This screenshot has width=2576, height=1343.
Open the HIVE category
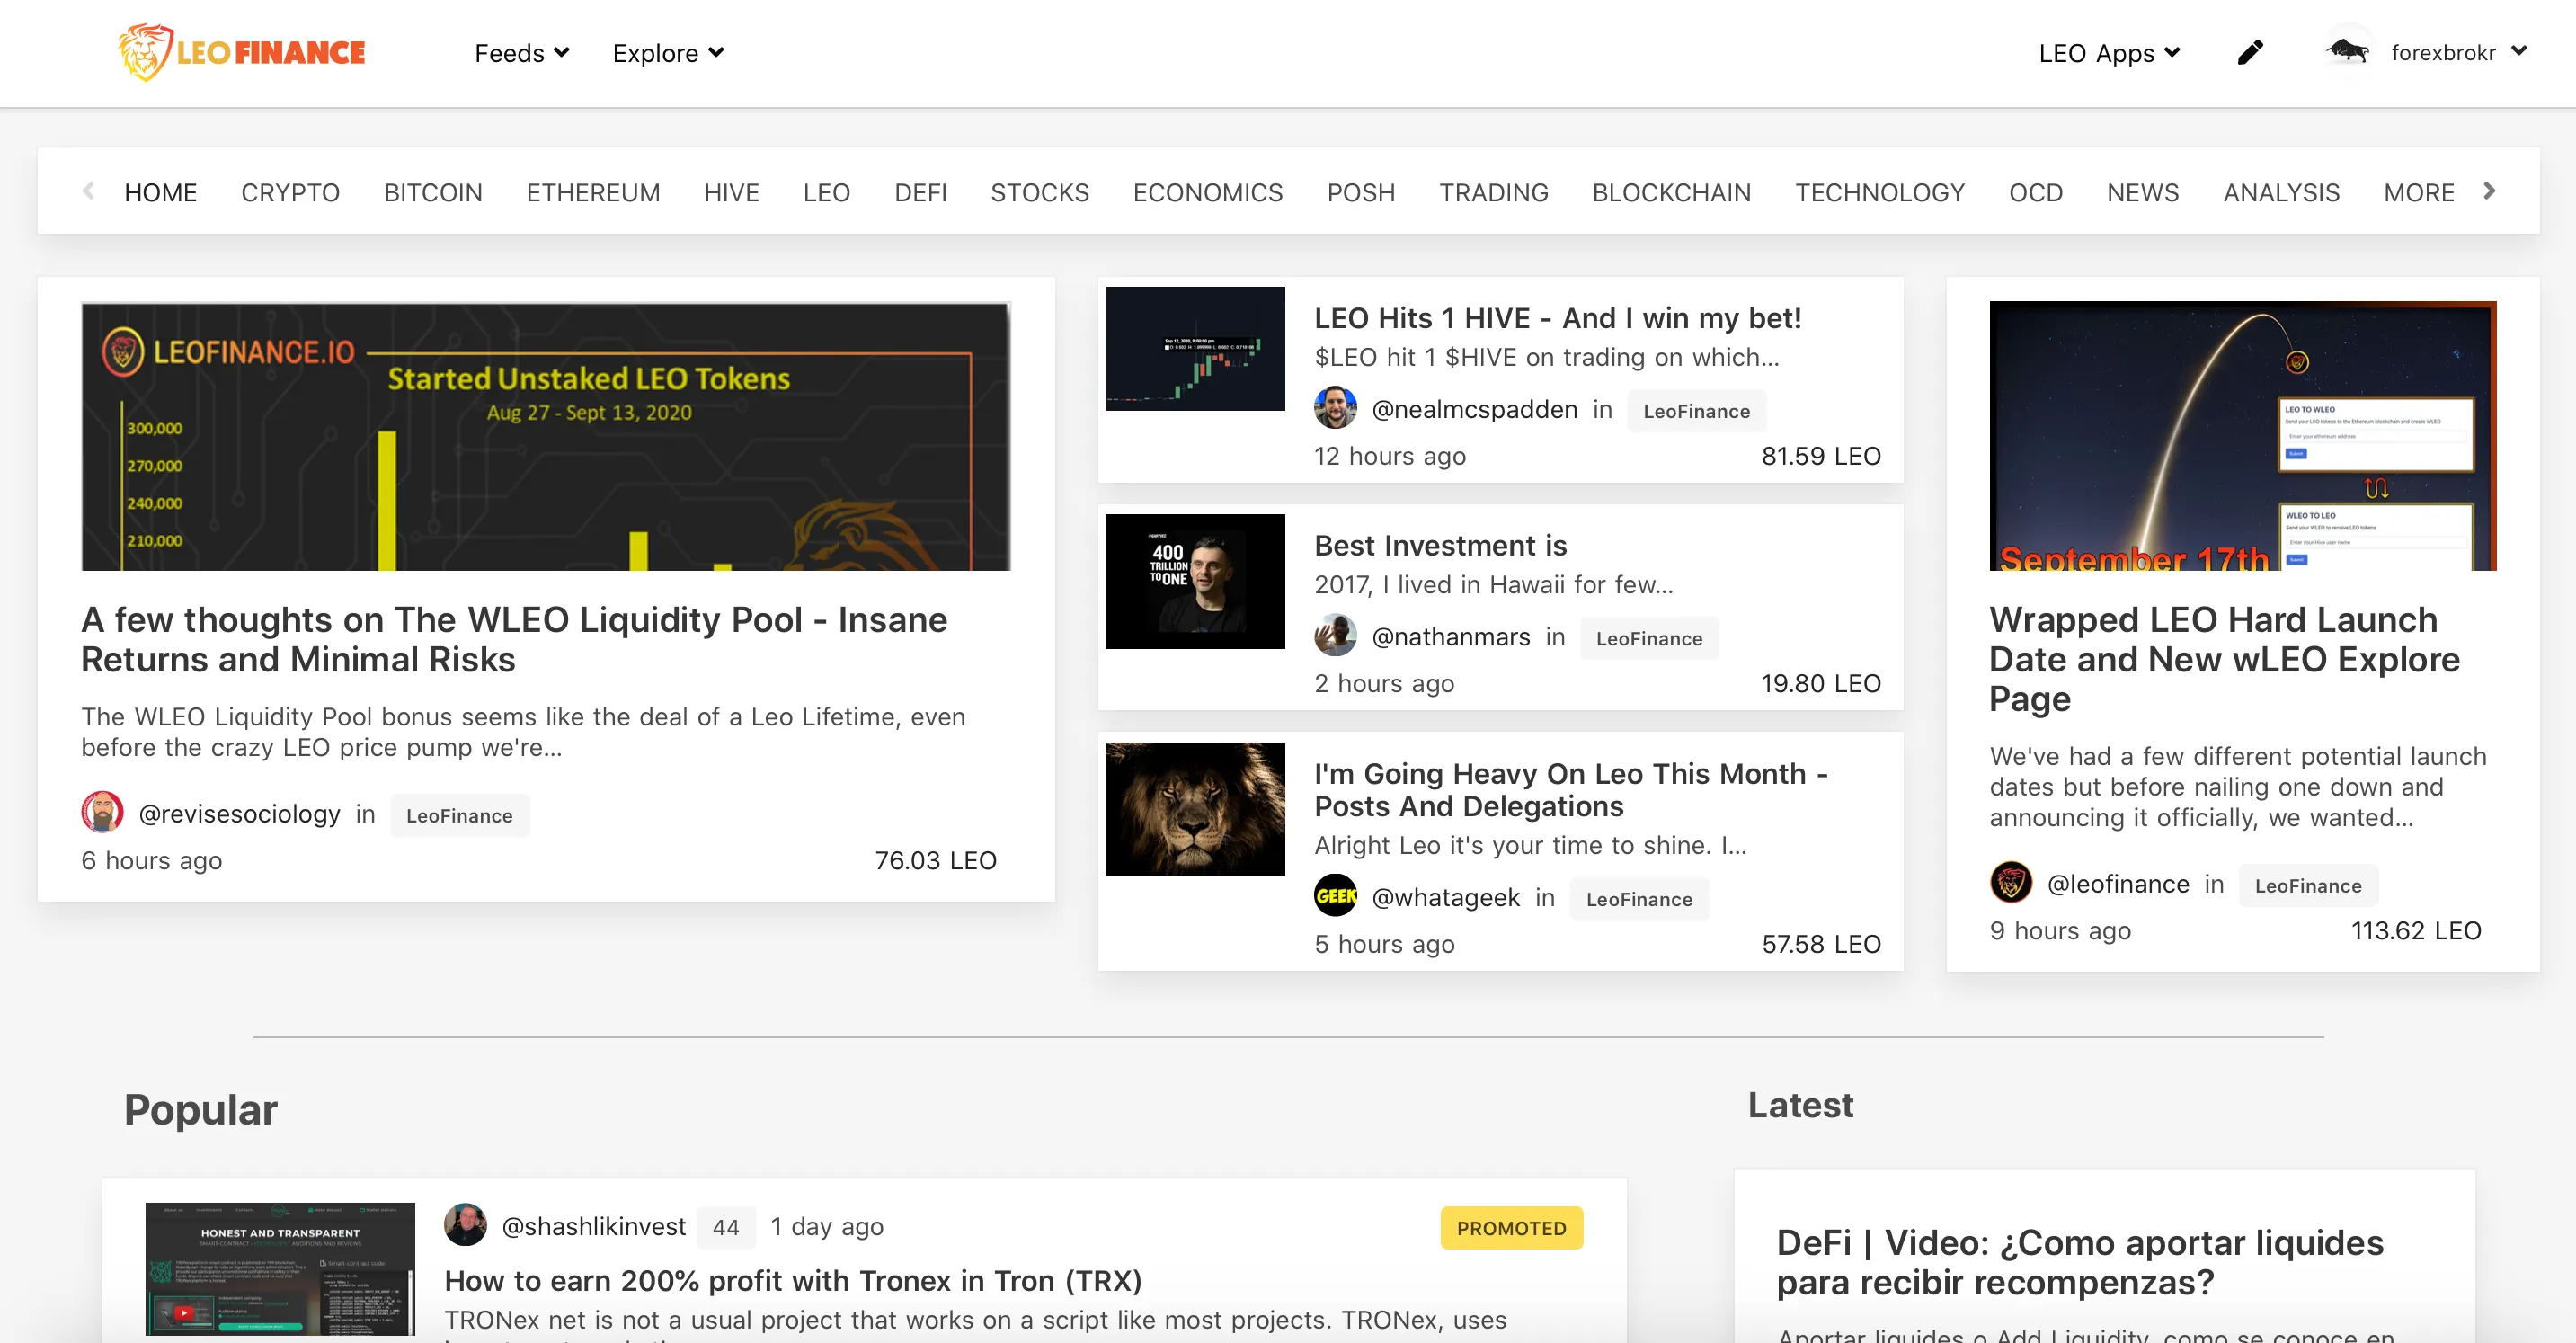coord(731,192)
